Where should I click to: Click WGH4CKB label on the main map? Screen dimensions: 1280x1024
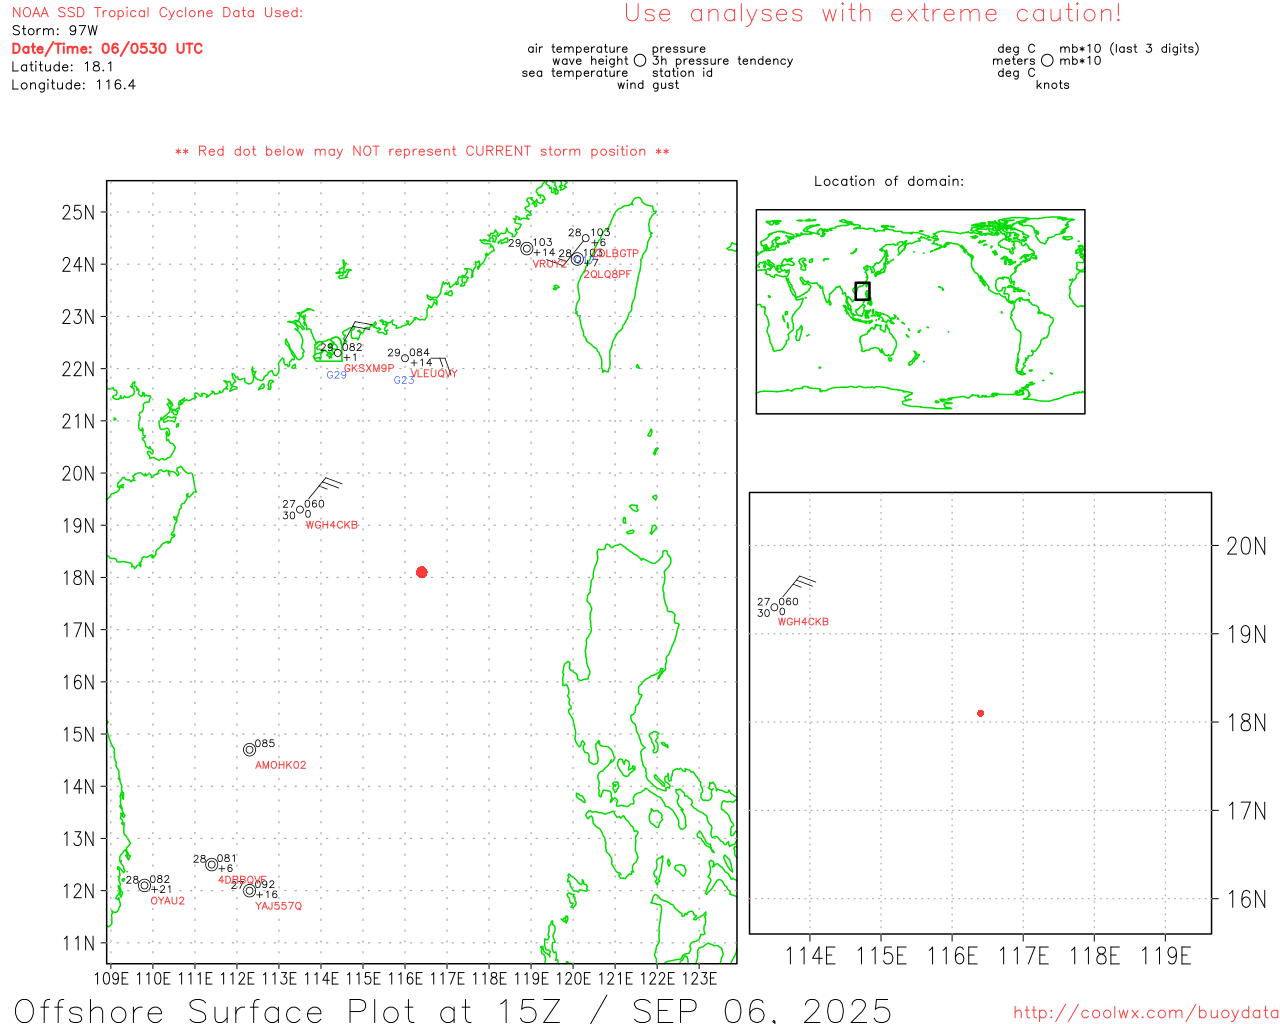[332, 525]
